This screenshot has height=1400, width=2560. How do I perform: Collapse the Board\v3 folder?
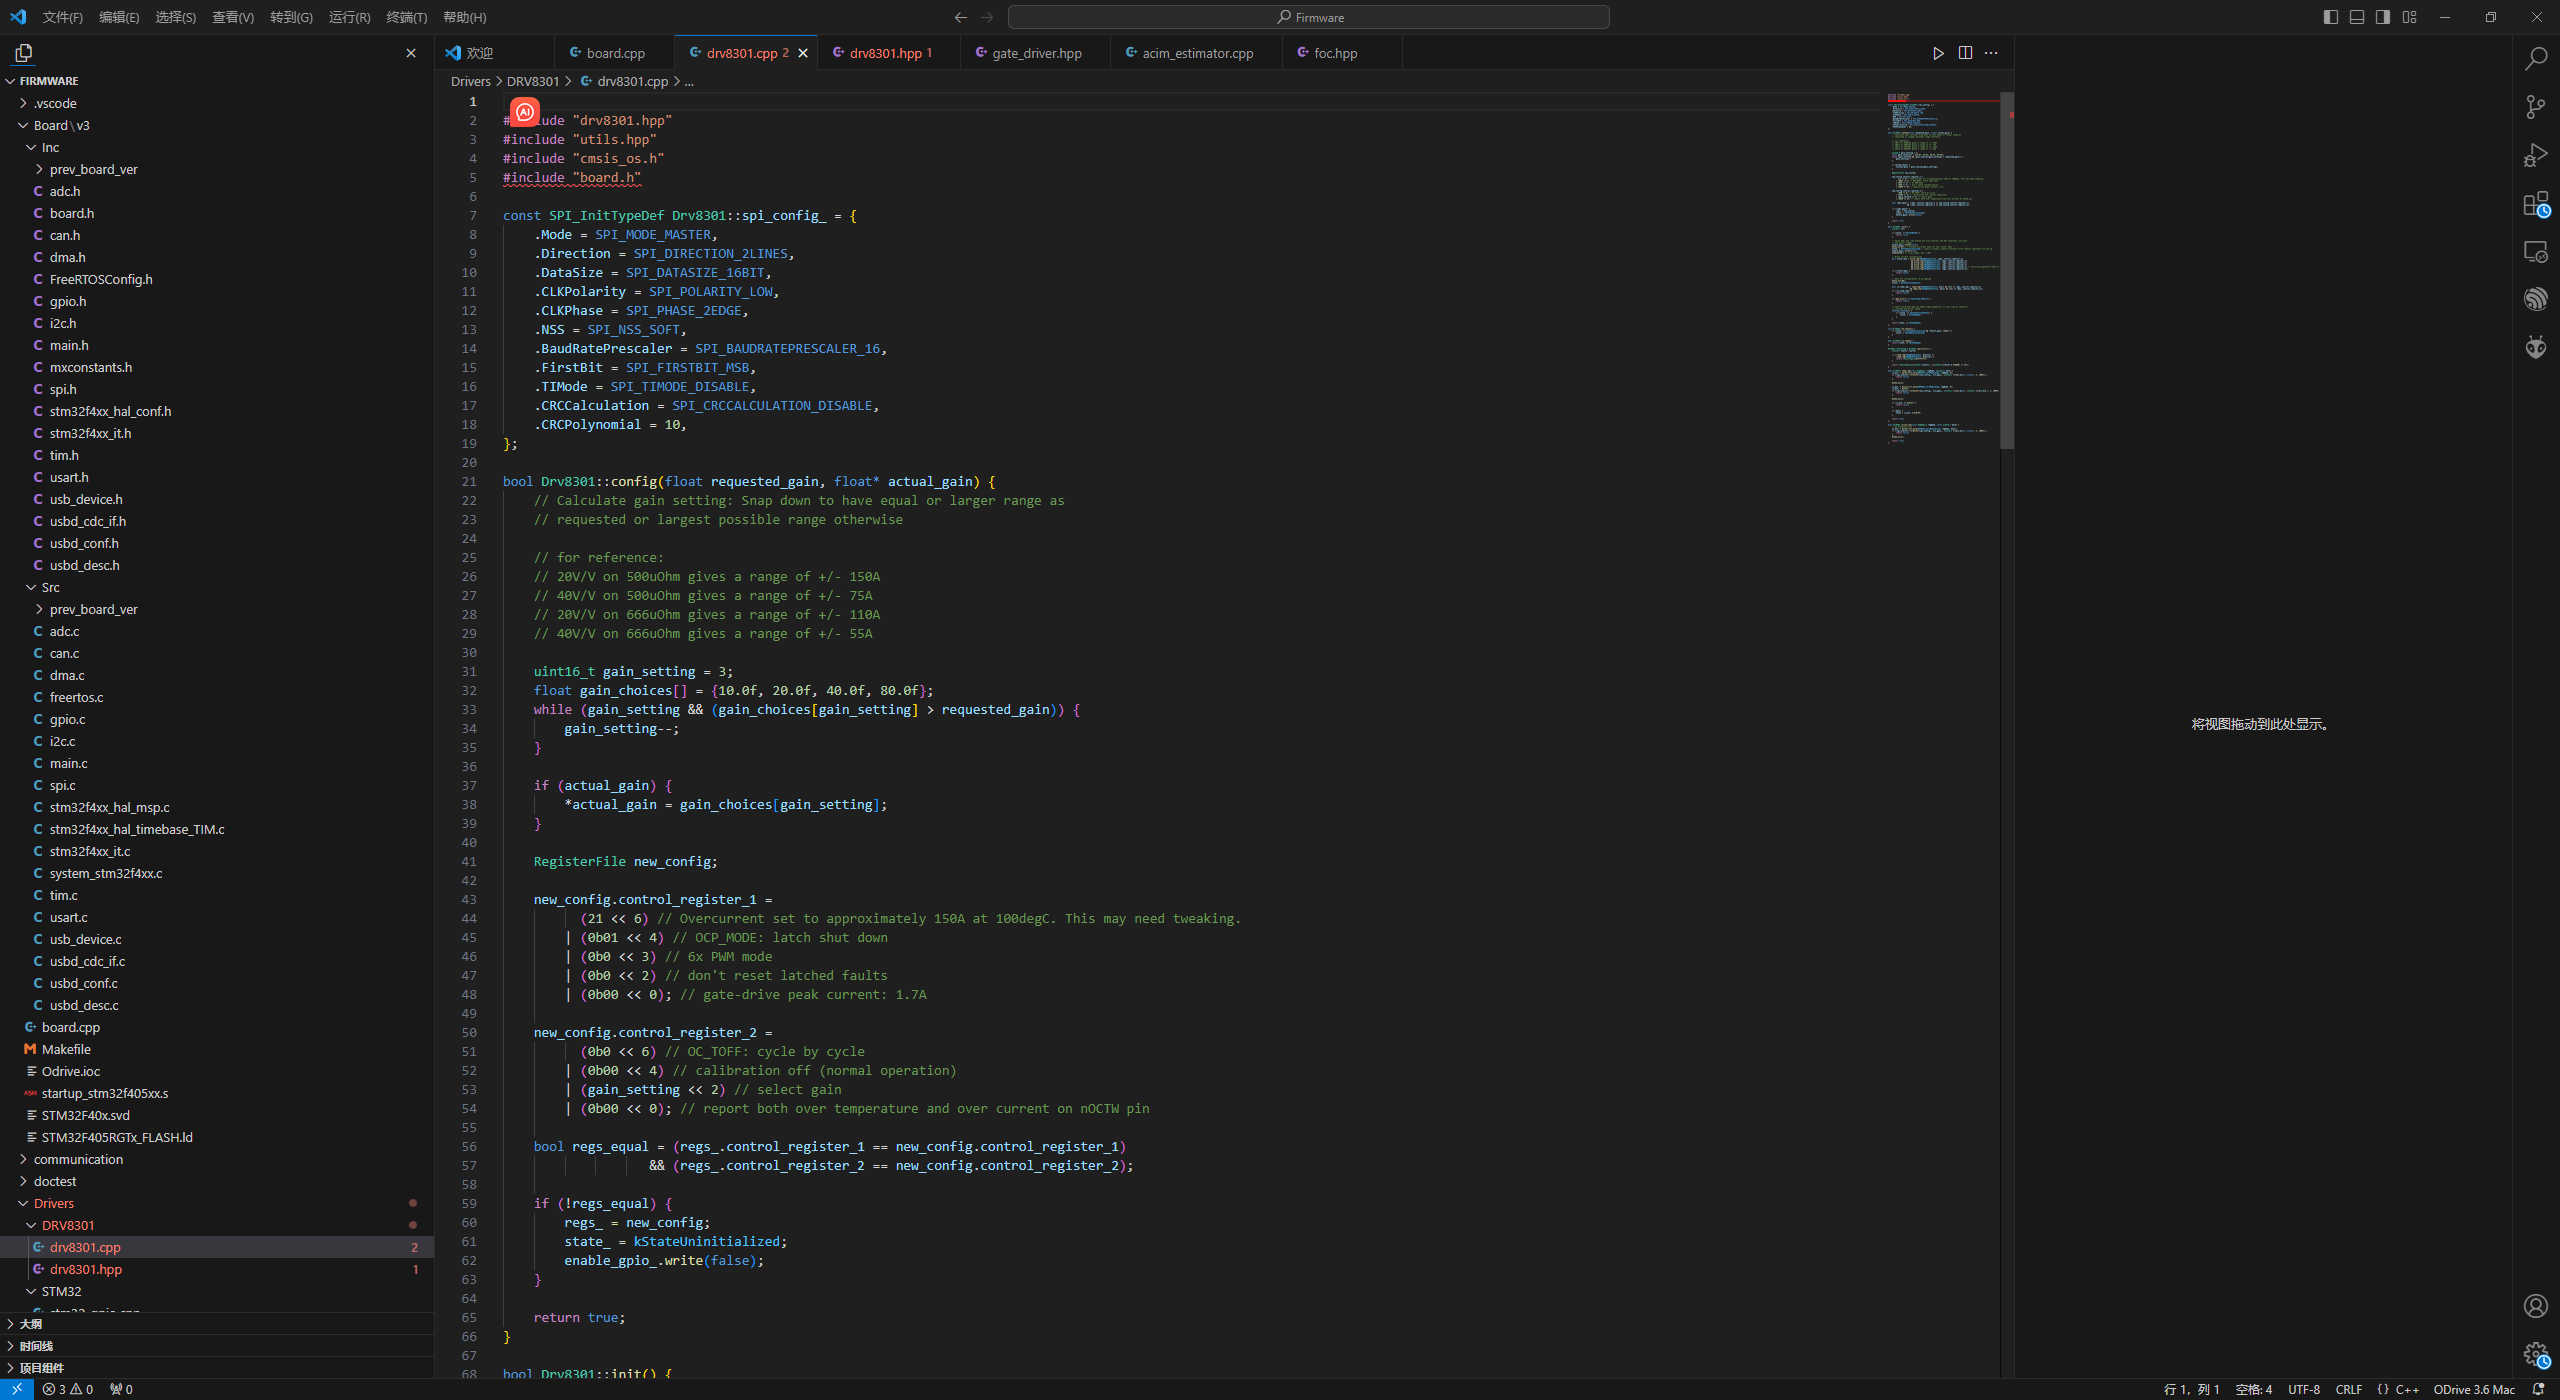(217, 125)
